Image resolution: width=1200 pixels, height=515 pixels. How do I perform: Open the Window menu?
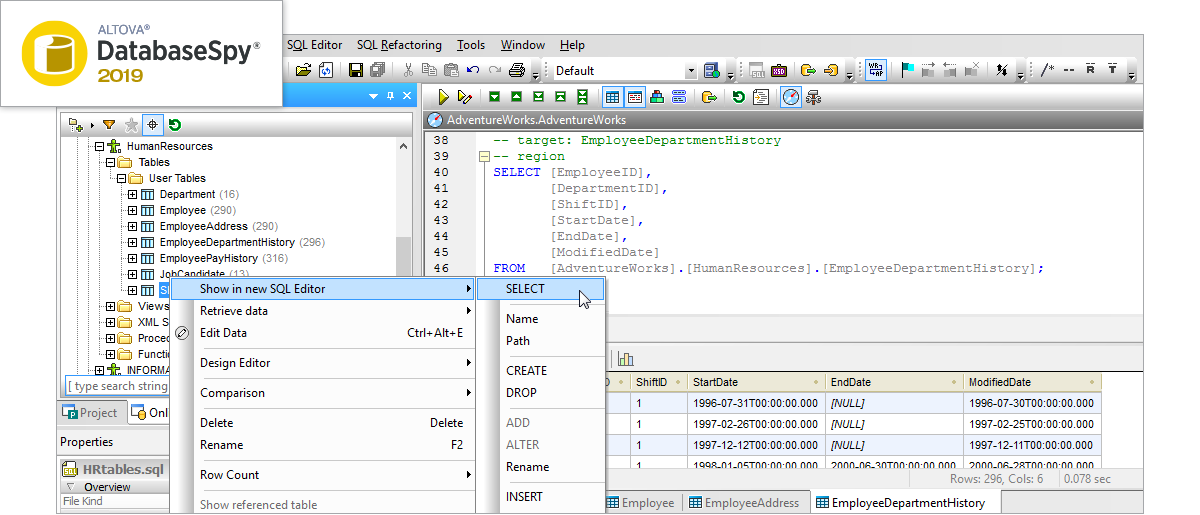(523, 45)
